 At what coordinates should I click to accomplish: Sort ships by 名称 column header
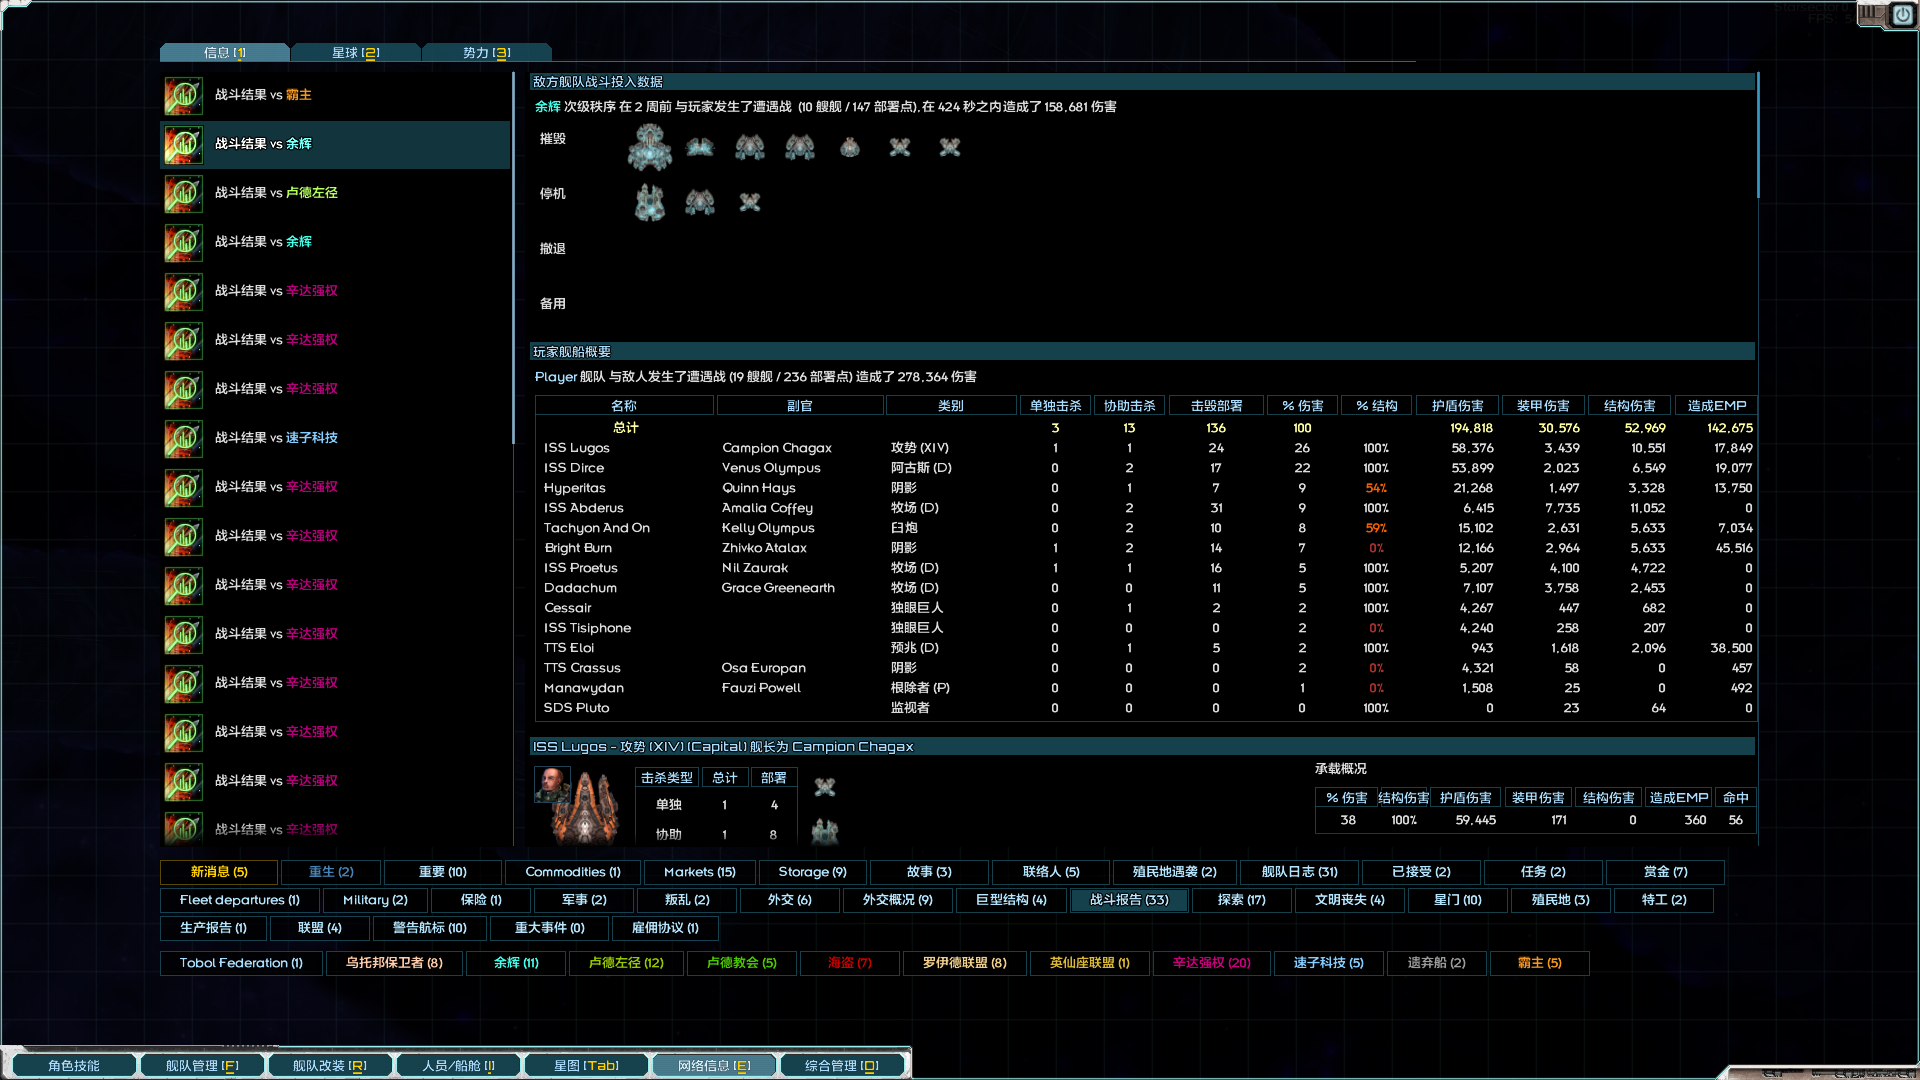coord(624,406)
